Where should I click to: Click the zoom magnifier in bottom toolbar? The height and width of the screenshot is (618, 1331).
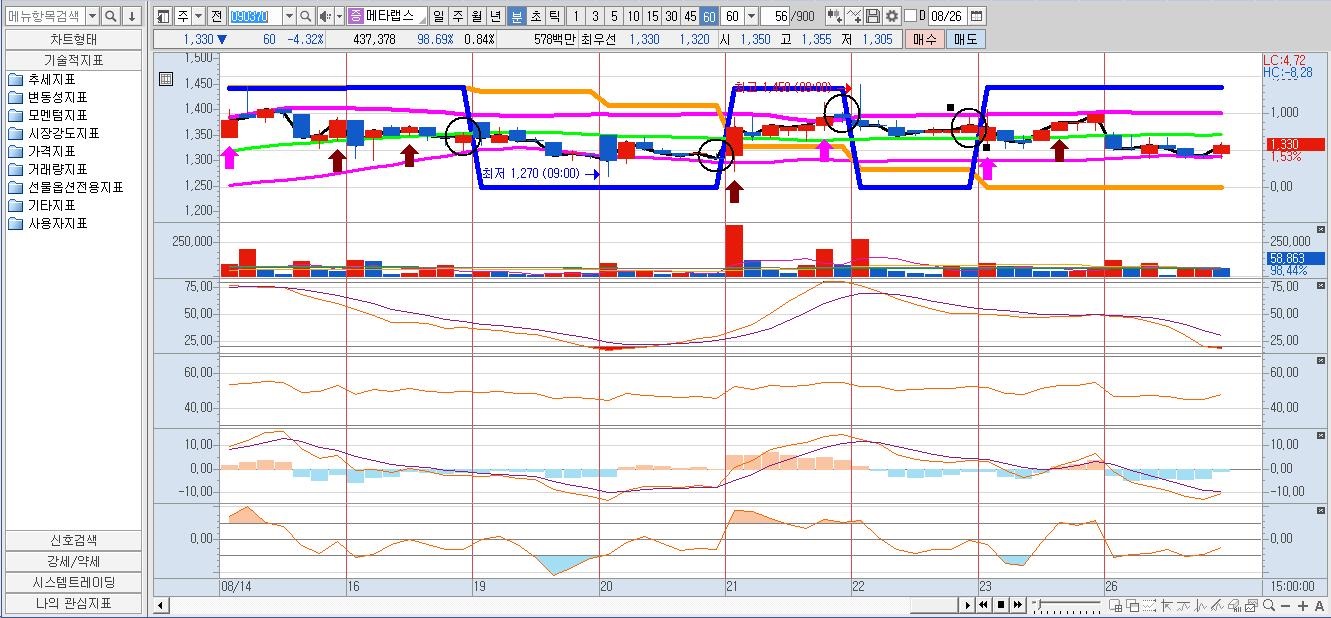coord(1269,605)
